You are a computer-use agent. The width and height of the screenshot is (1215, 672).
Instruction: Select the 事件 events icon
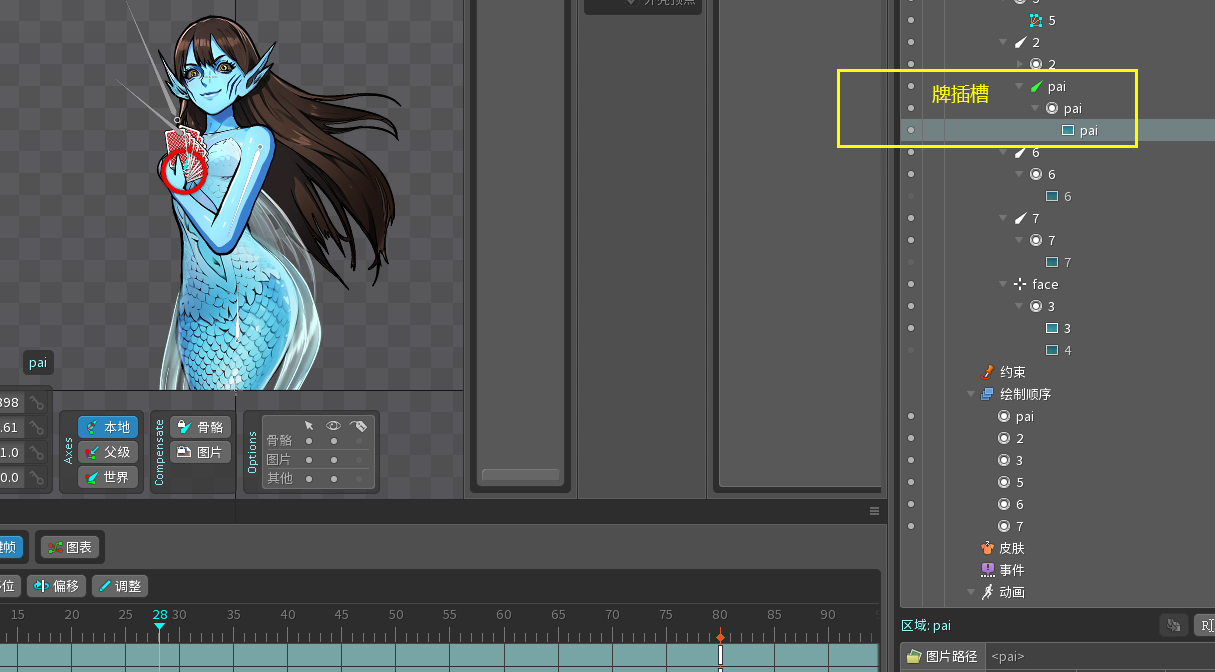988,570
